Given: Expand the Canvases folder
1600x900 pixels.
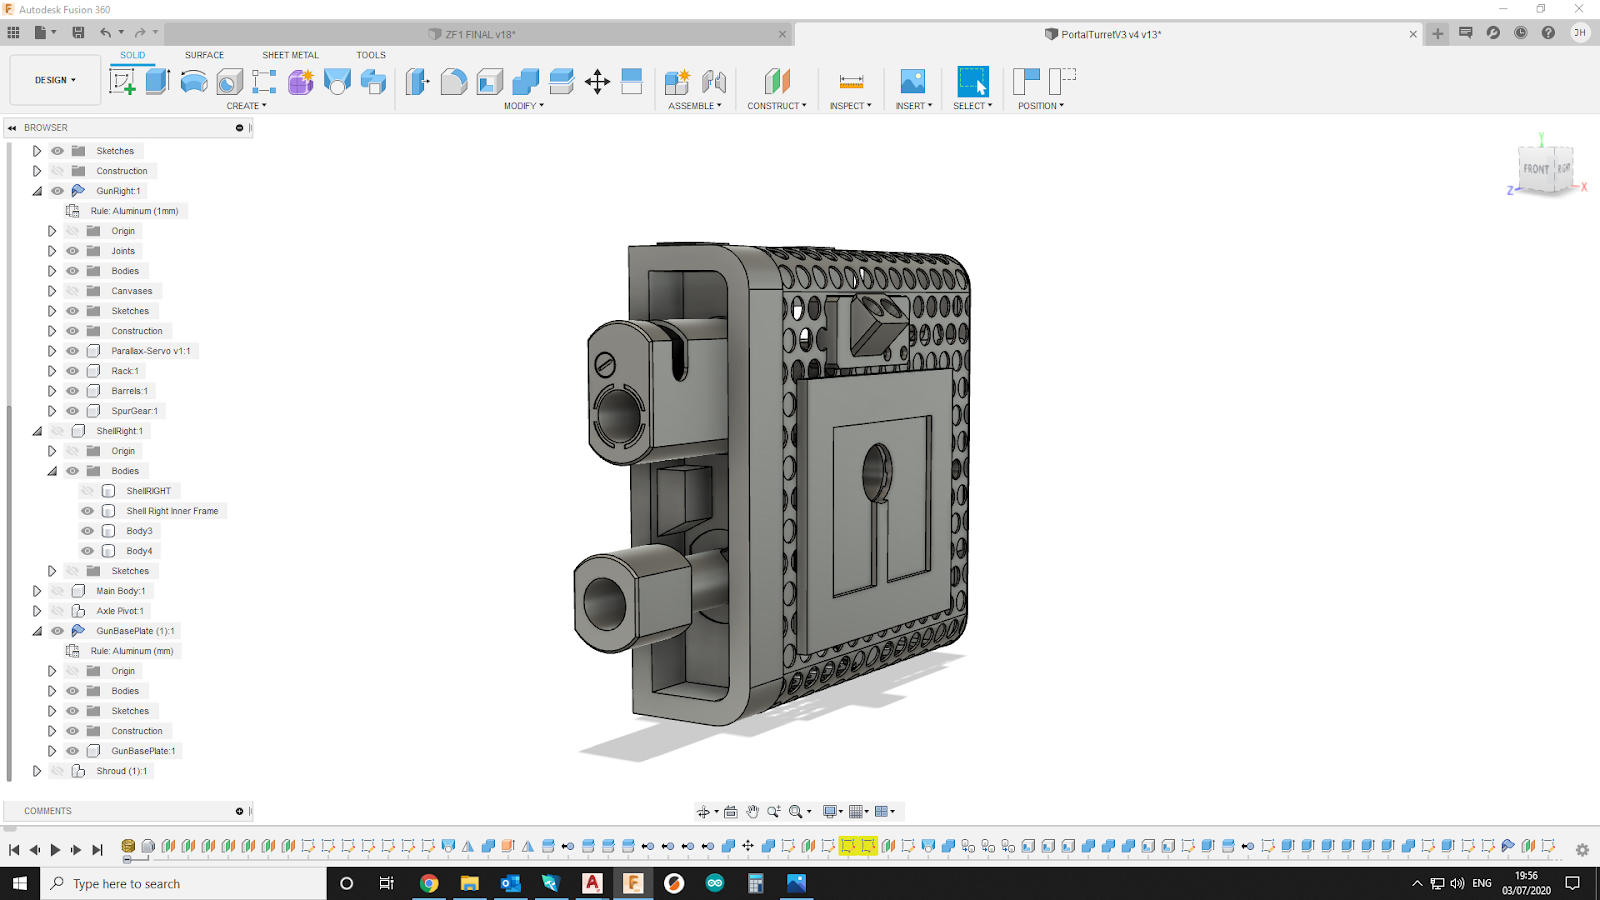Looking at the screenshot, I should coord(52,291).
